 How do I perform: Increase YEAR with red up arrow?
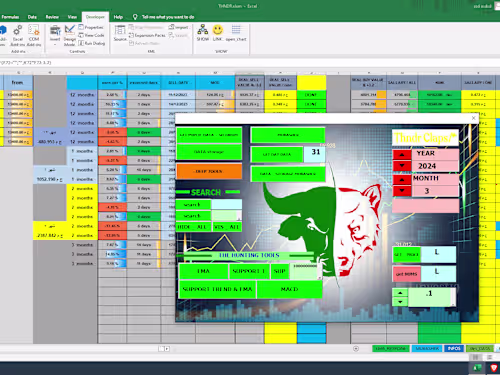click(402, 155)
